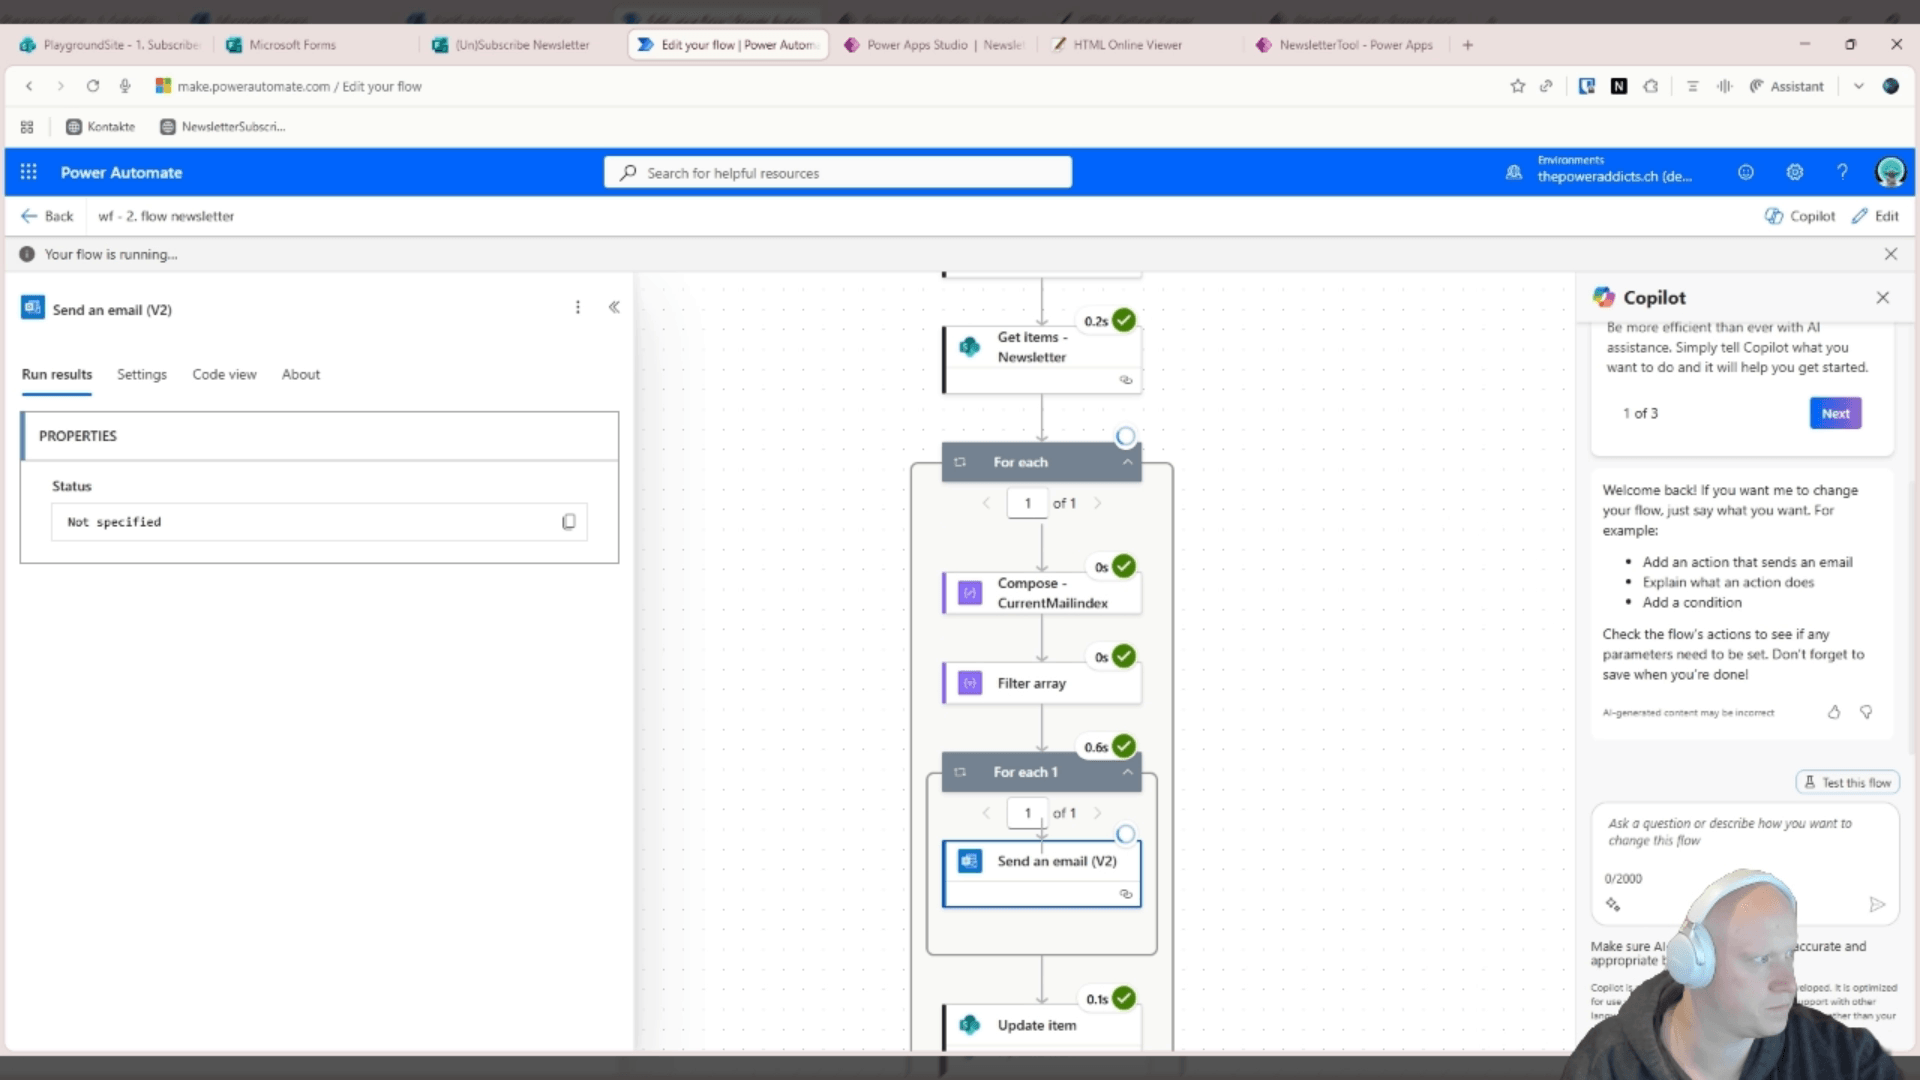Click the SharePoint icon on Get items action
1920x1080 pixels.
(x=970, y=347)
